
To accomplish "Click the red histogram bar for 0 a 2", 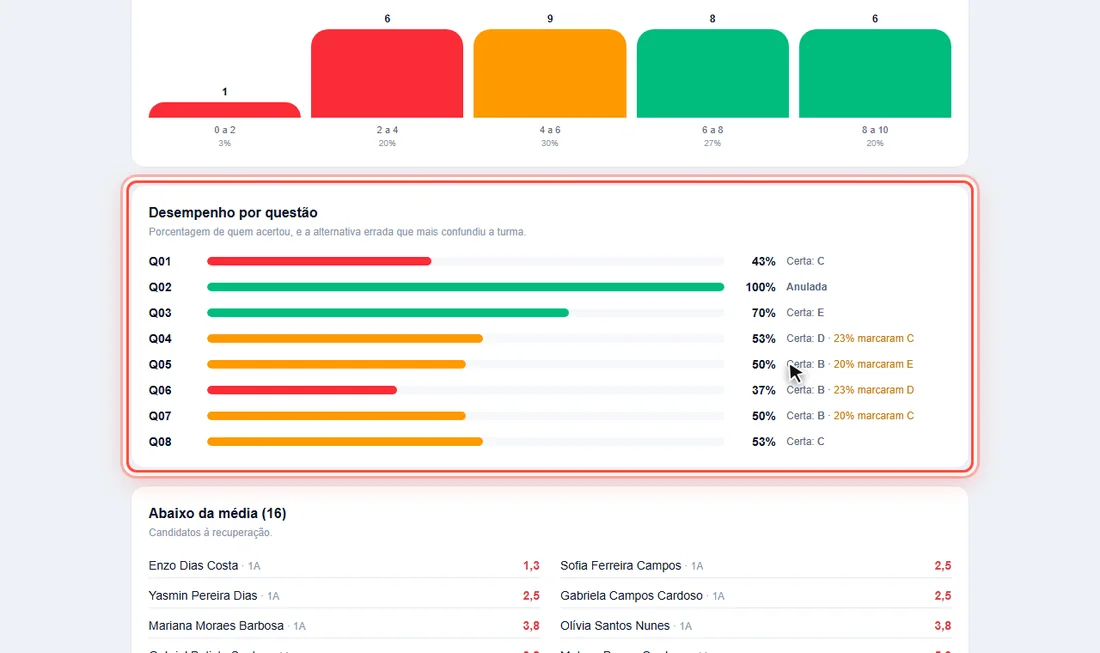I will coord(224,110).
